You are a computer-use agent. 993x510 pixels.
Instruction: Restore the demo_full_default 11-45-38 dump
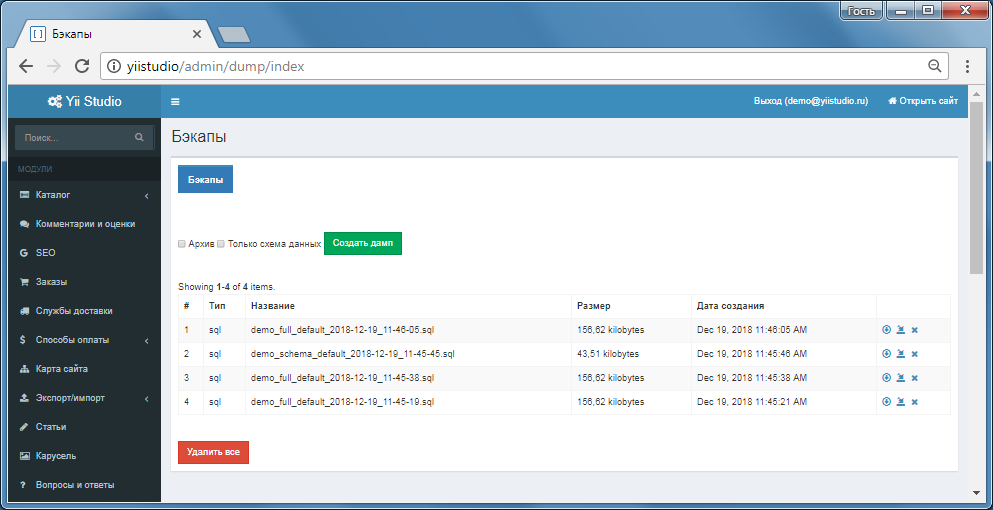point(901,378)
